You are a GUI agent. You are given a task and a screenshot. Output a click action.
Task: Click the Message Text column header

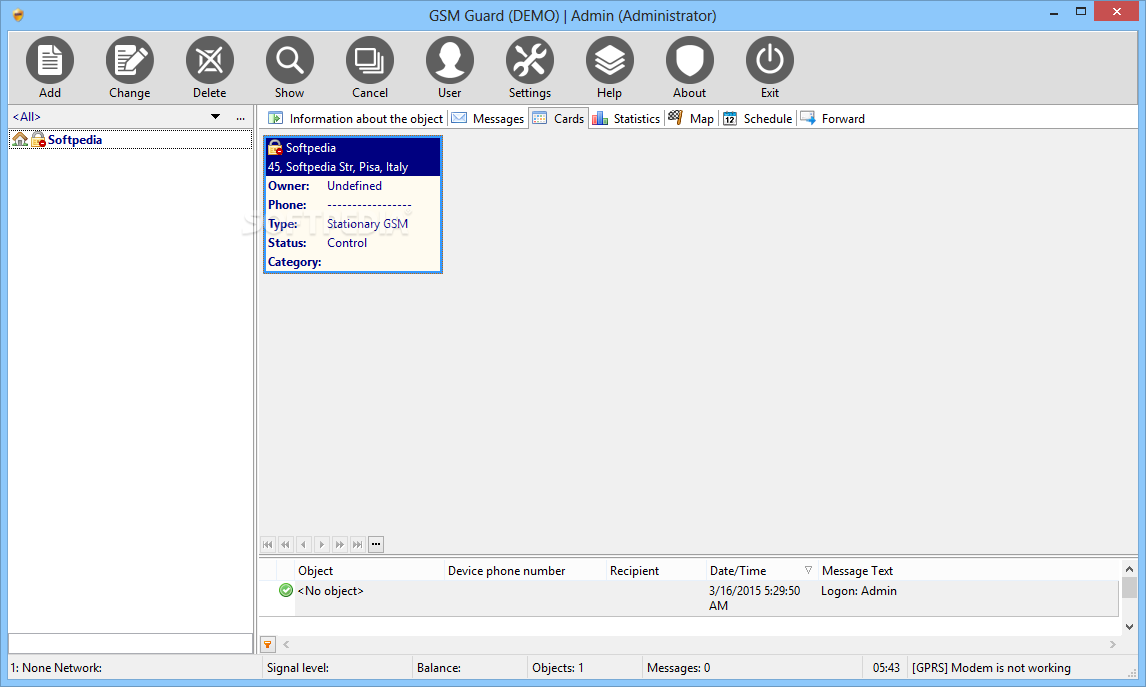click(968, 571)
